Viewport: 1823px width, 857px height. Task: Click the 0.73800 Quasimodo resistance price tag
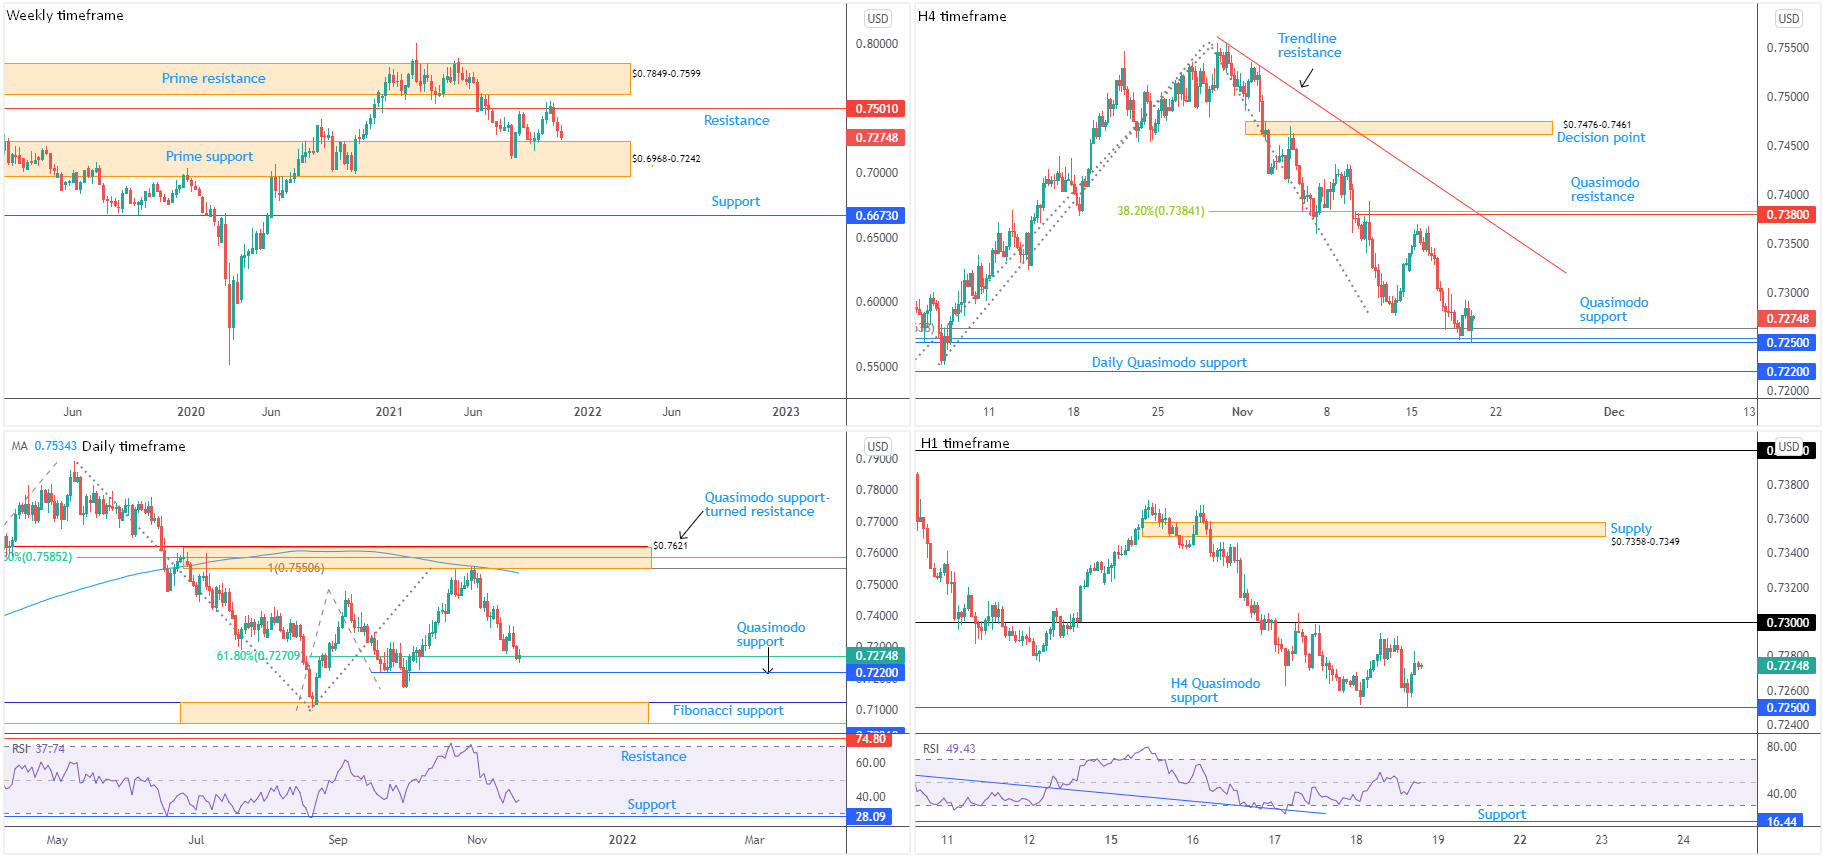pyautogui.click(x=1787, y=214)
